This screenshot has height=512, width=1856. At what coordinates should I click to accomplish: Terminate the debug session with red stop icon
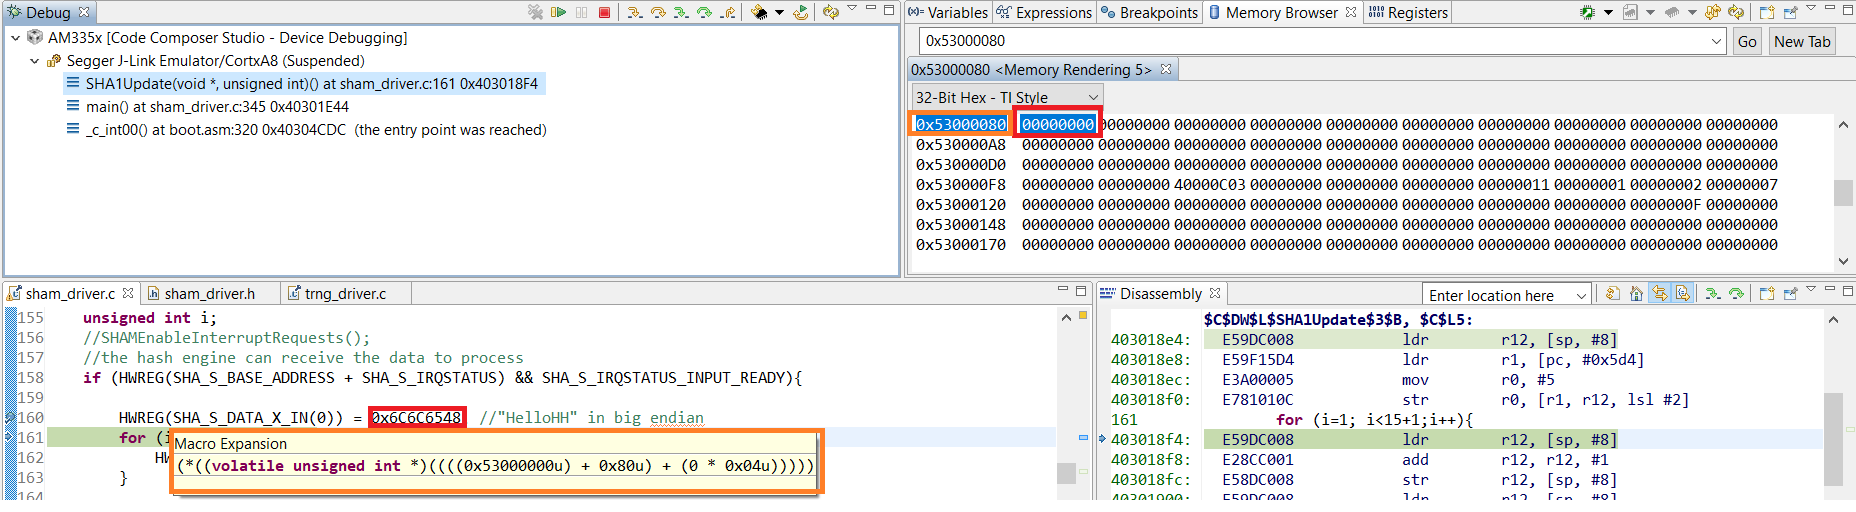(x=604, y=12)
